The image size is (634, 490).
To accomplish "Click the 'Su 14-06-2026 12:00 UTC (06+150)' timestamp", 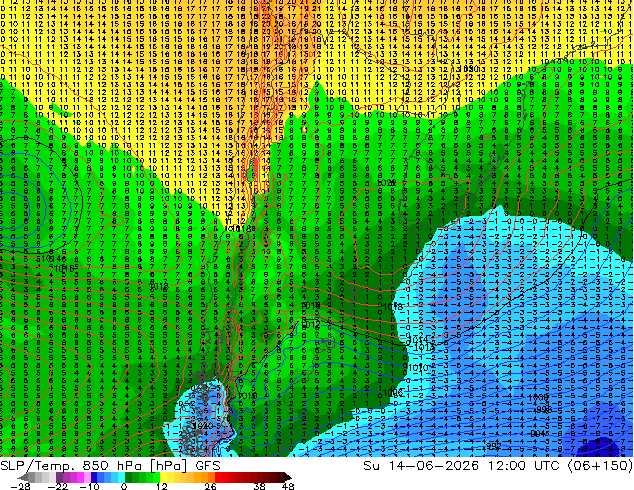I will coord(498,466).
